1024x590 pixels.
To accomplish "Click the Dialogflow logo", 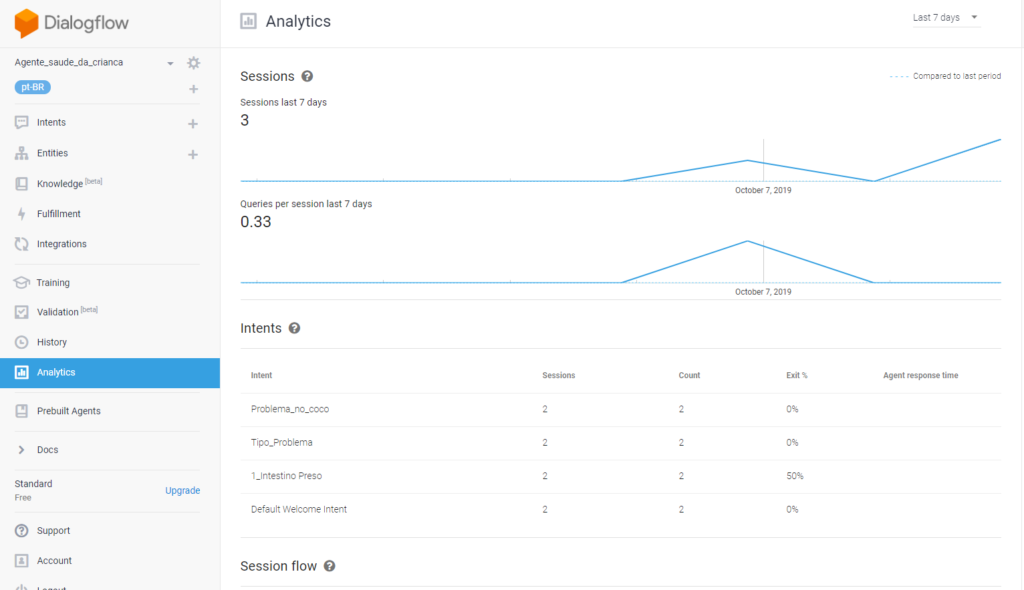I will point(72,22).
